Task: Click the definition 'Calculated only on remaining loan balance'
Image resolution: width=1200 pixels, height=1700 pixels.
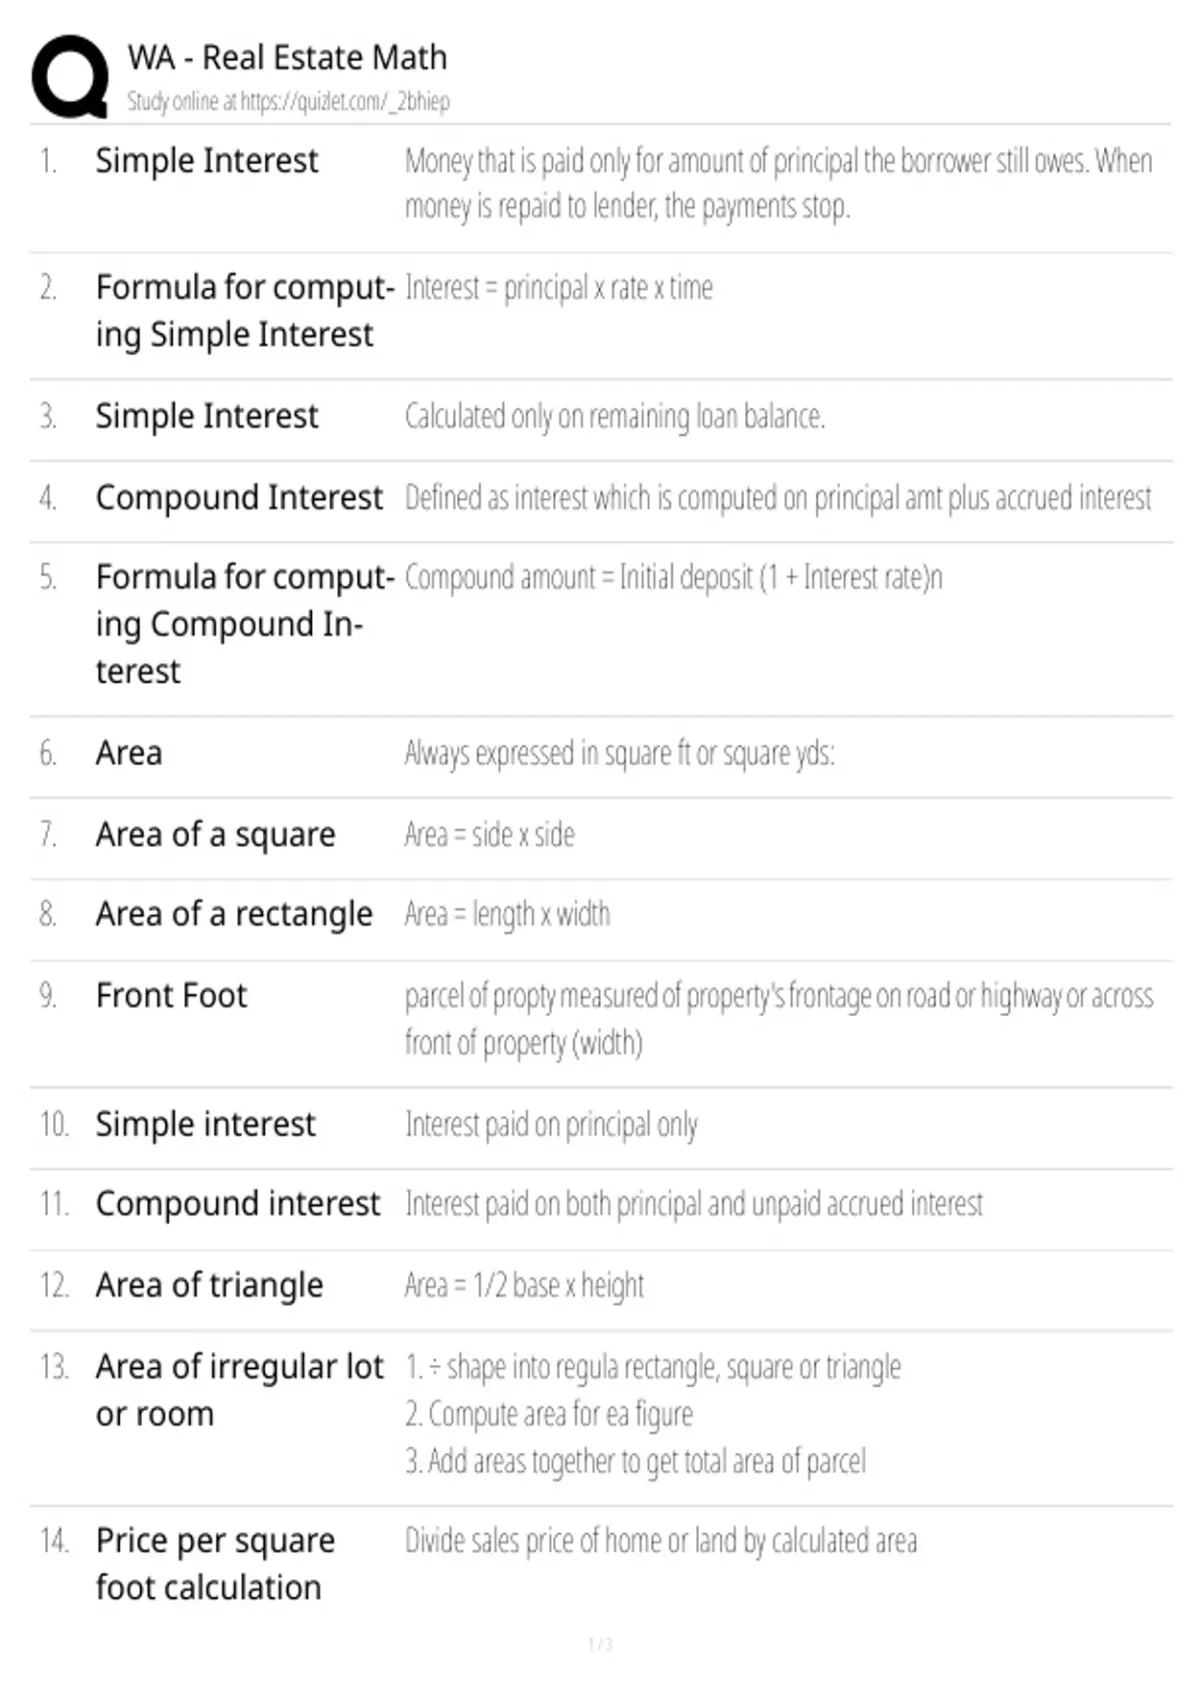Action: pos(615,416)
